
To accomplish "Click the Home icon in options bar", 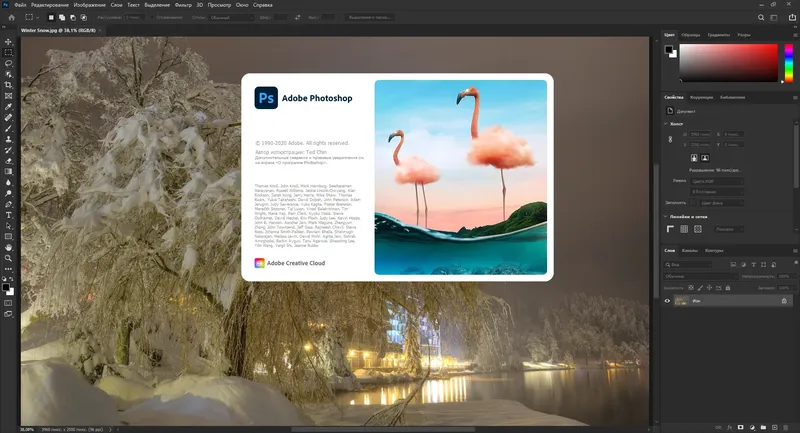I will pyautogui.click(x=9, y=18).
